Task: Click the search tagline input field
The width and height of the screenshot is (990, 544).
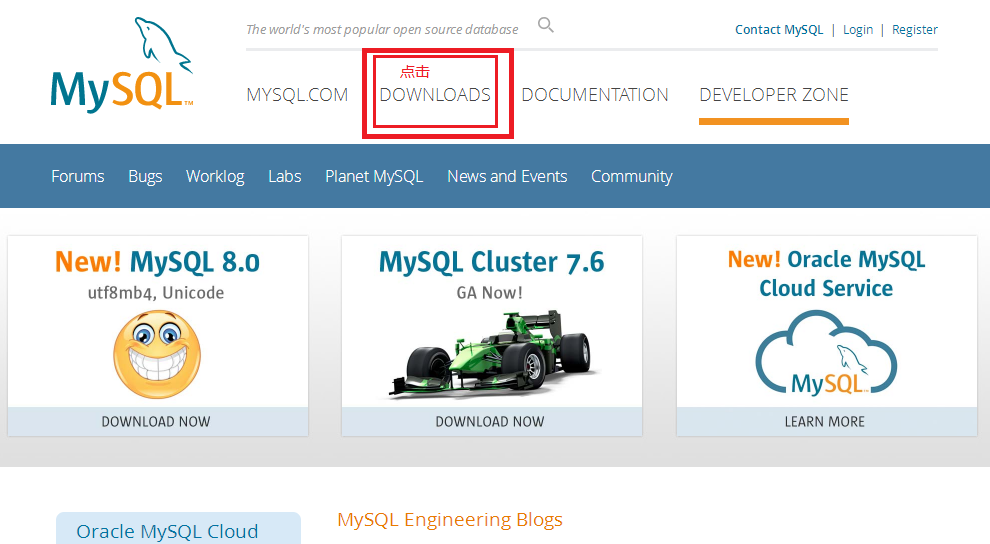Action: pos(382,29)
